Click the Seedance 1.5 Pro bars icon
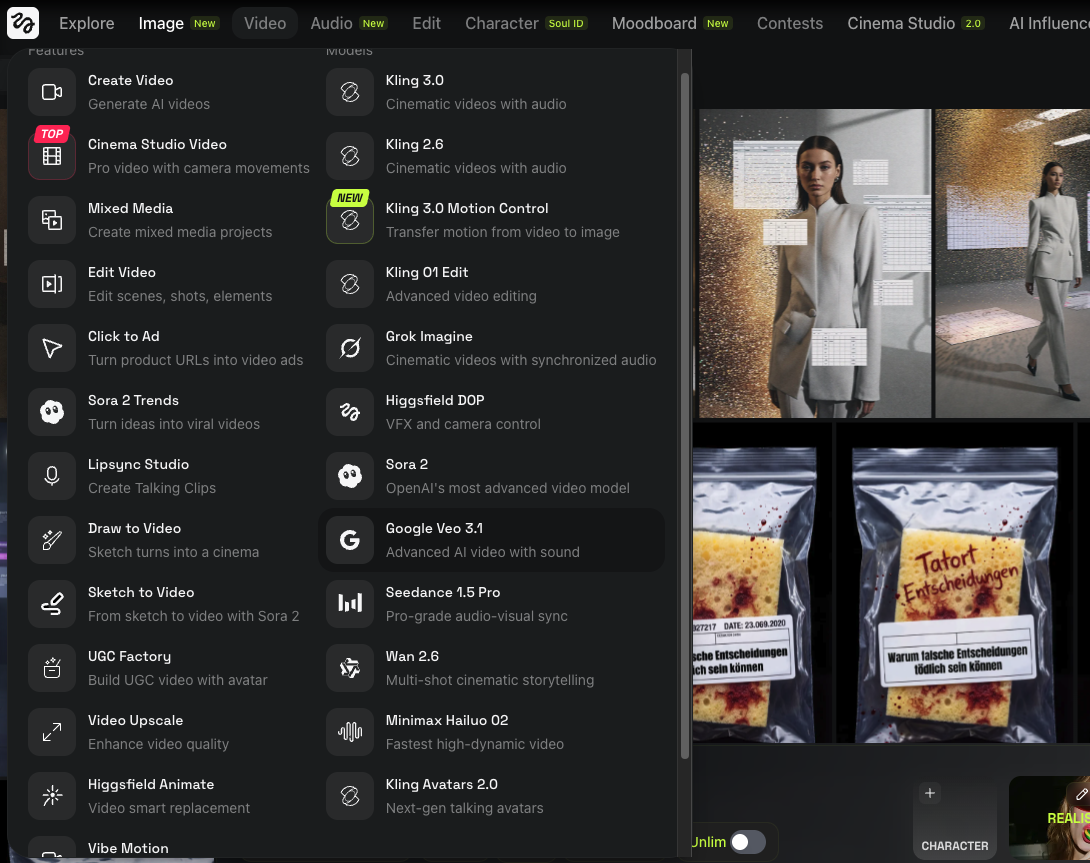This screenshot has width=1090, height=863. pyautogui.click(x=350, y=604)
